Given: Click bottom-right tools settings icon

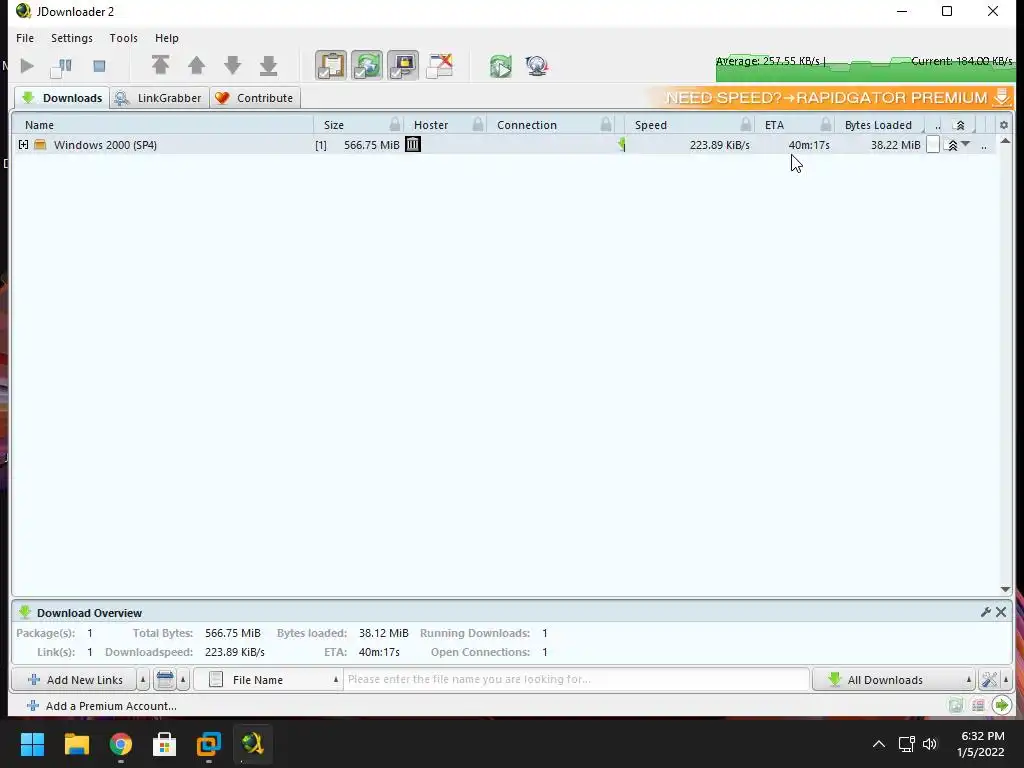Looking at the screenshot, I should click(x=989, y=680).
